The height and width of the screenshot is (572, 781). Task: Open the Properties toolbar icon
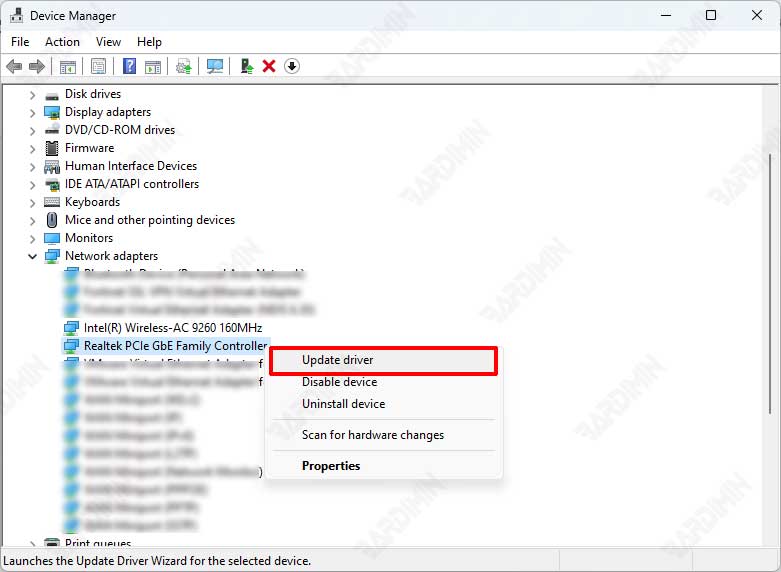point(99,66)
